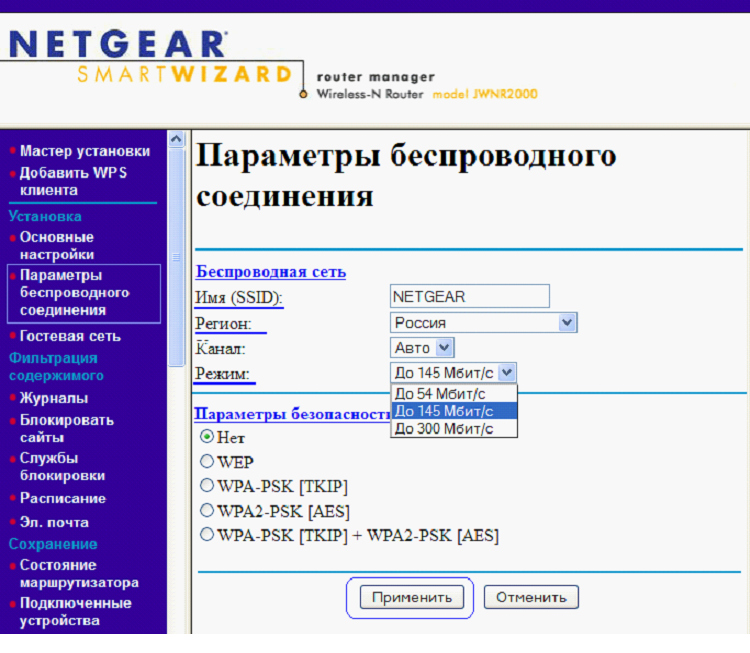View Состояние маршрутизатора
The height and width of the screenshot is (653, 750).
click(x=79, y=574)
